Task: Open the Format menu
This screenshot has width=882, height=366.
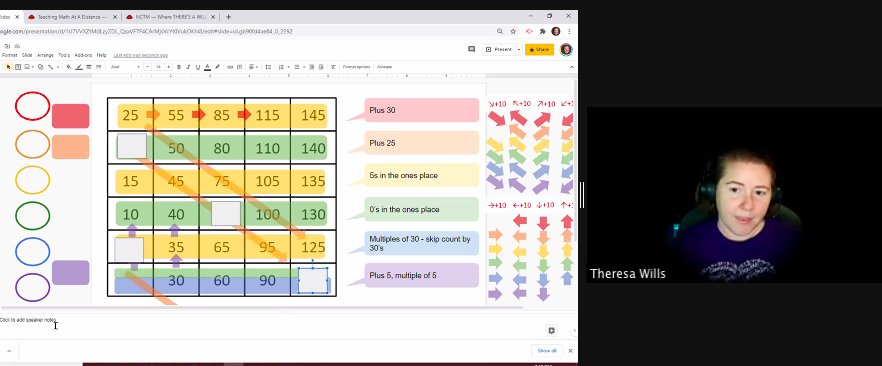Action: 10,55
